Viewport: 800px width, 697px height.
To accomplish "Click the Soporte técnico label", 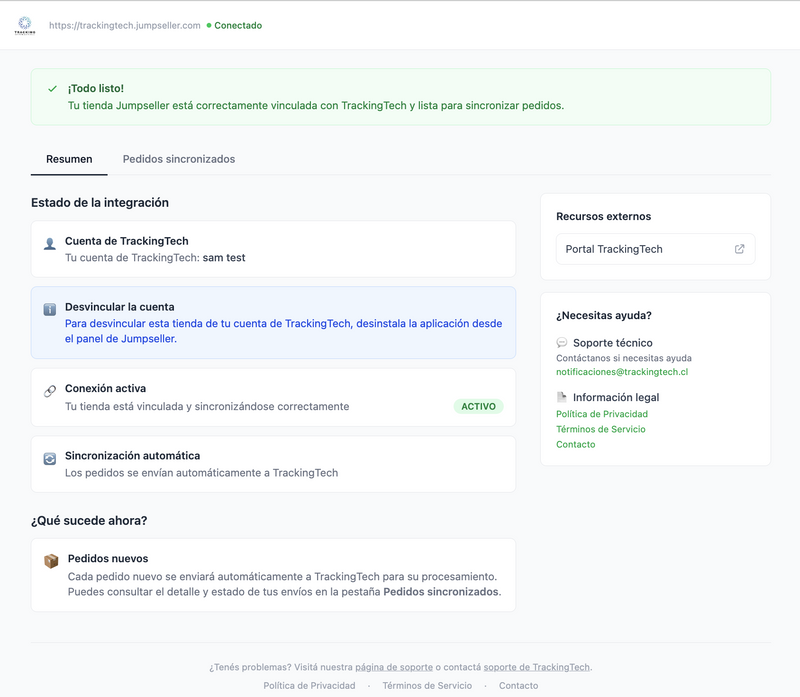I will tap(612, 343).
